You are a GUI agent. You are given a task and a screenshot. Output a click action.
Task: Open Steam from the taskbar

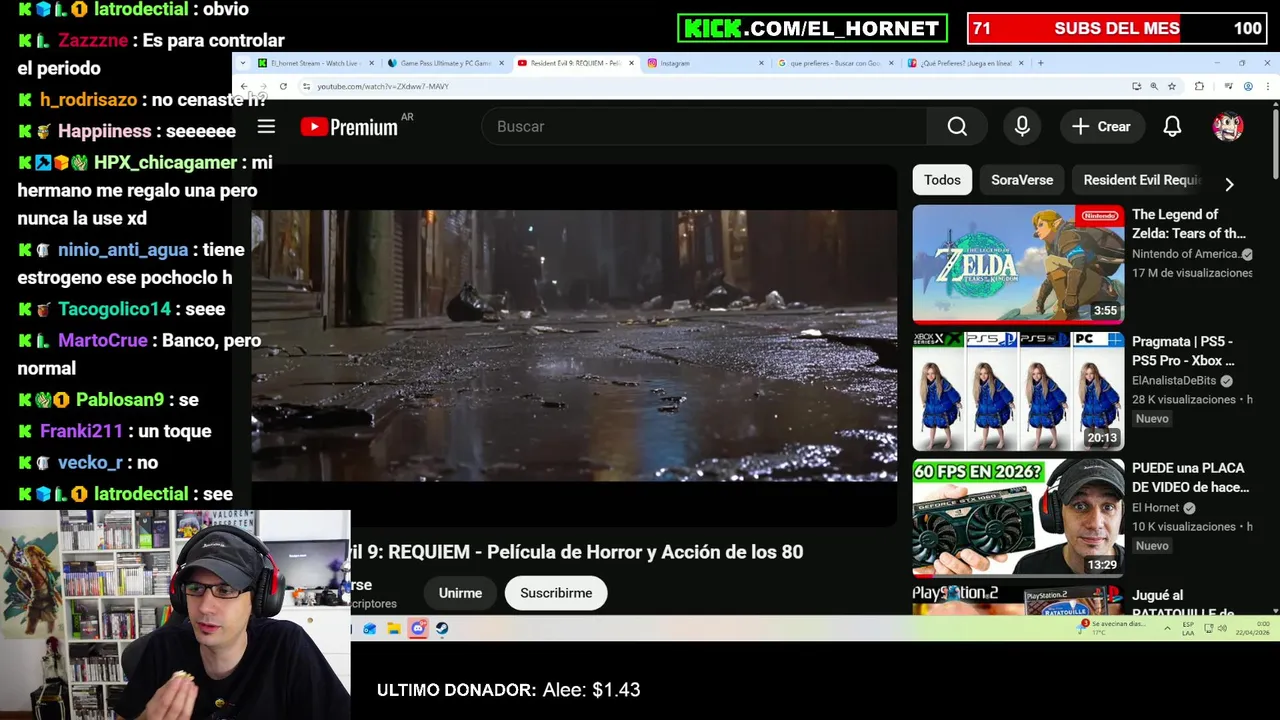pyautogui.click(x=442, y=629)
